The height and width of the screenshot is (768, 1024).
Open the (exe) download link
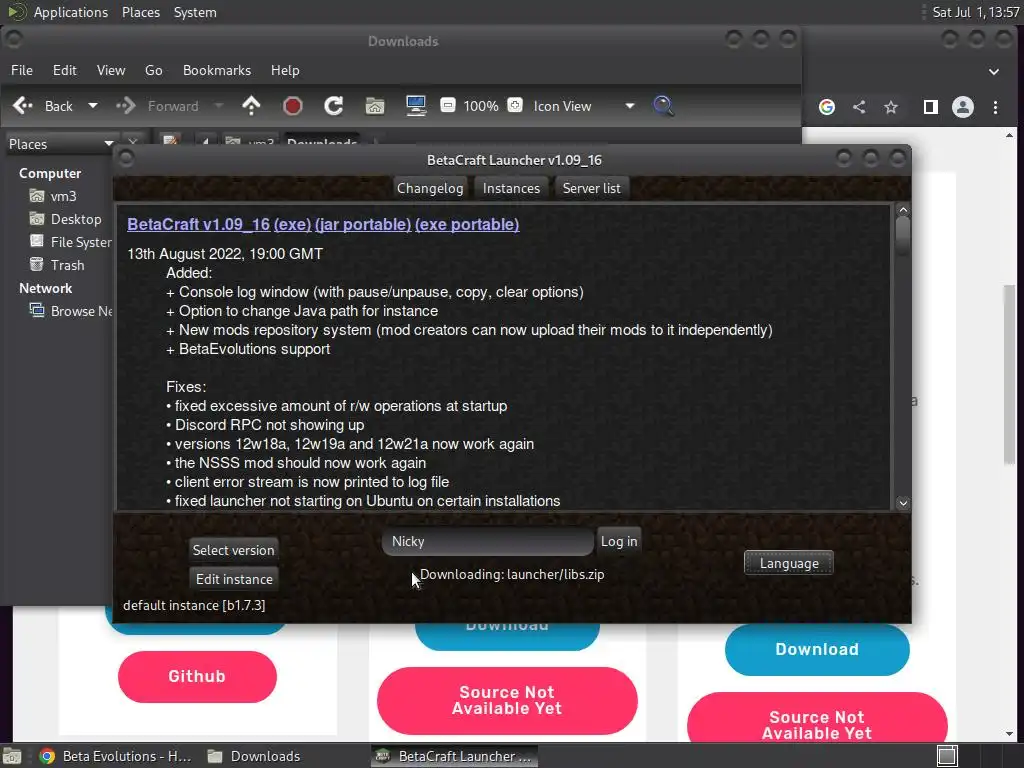(292, 224)
